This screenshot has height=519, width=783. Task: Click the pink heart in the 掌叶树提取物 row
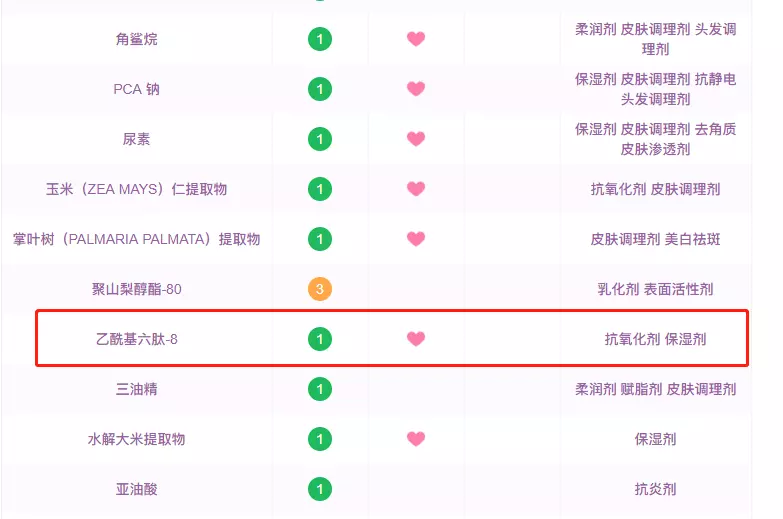[415, 238]
